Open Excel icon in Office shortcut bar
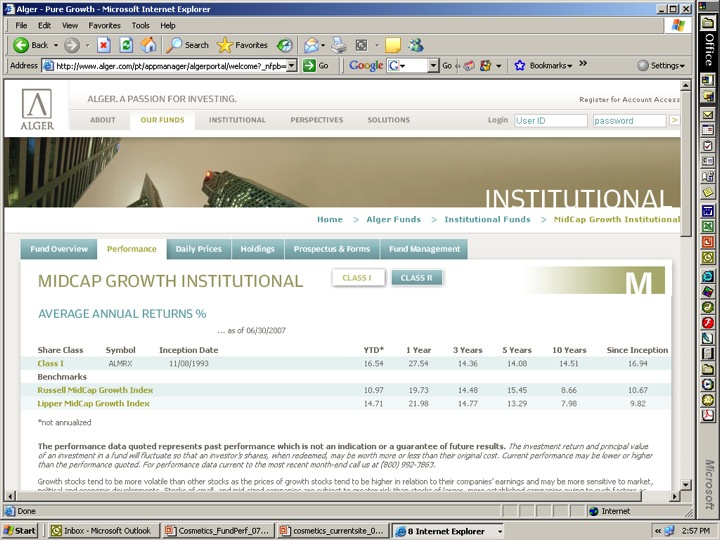Screen dimensions: 720x540 tap(708, 226)
